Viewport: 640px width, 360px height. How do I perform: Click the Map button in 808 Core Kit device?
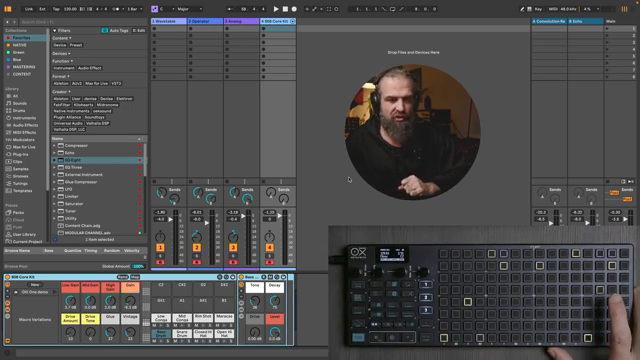[135, 277]
